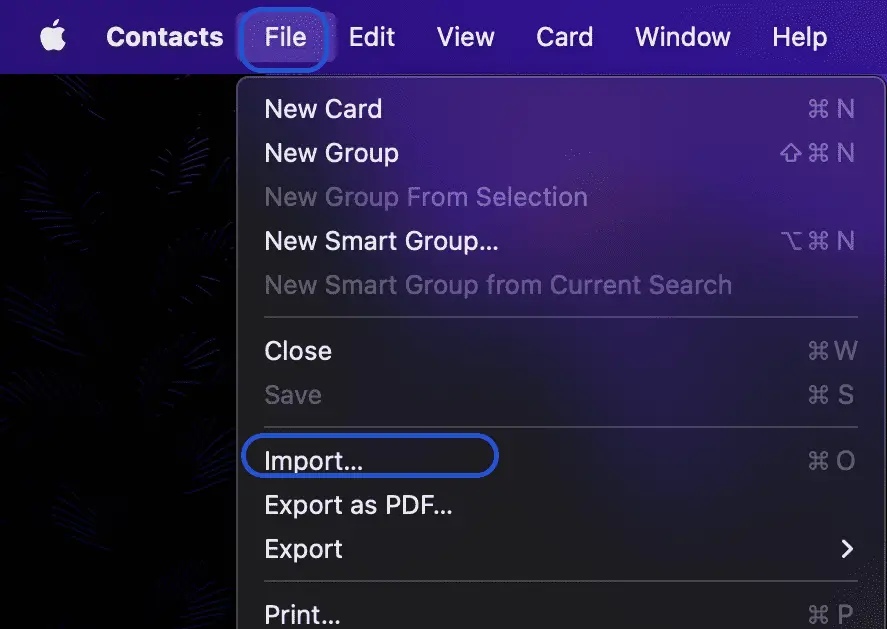The image size is (887, 629).
Task: Choose New Card from File menu
Action: pos(561,109)
